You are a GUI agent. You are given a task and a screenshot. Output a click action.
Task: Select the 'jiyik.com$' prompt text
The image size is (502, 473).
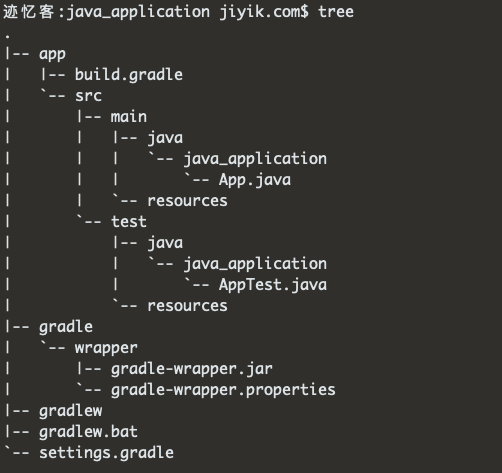tap(264, 13)
